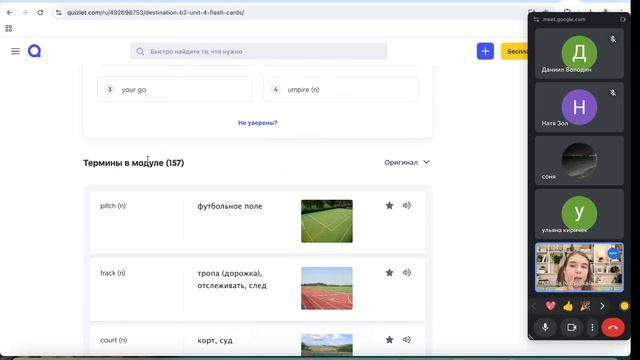Toggle camera in Meet window
The height and width of the screenshot is (360, 640).
[571, 327]
